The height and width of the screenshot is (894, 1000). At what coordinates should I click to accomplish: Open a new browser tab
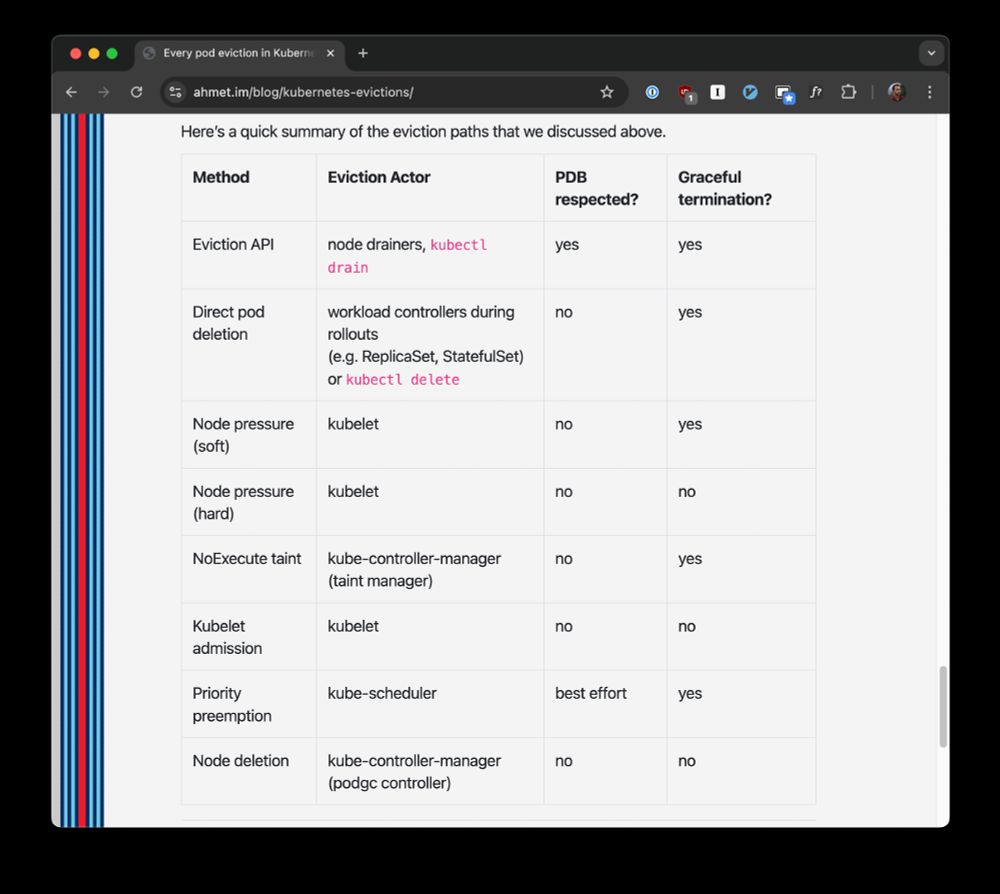(x=363, y=53)
